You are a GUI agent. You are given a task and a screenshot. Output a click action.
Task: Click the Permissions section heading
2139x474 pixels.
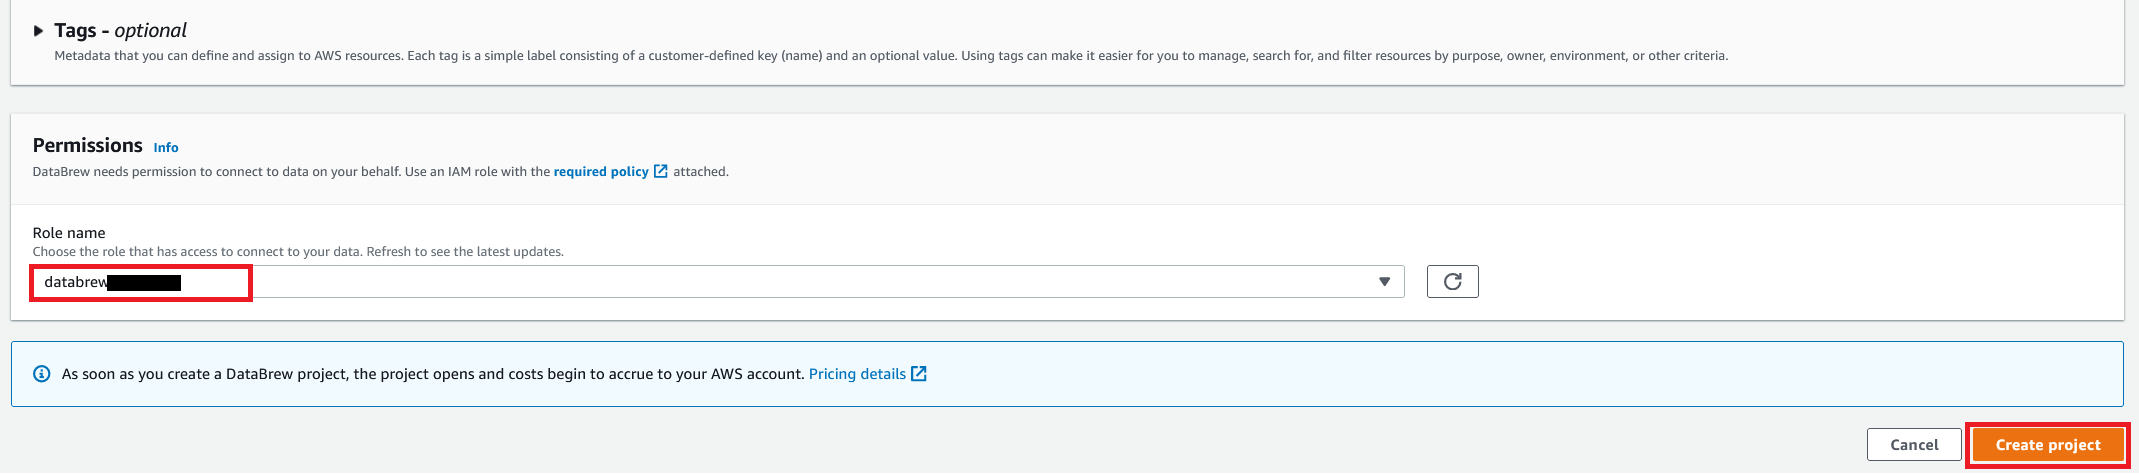(88, 146)
